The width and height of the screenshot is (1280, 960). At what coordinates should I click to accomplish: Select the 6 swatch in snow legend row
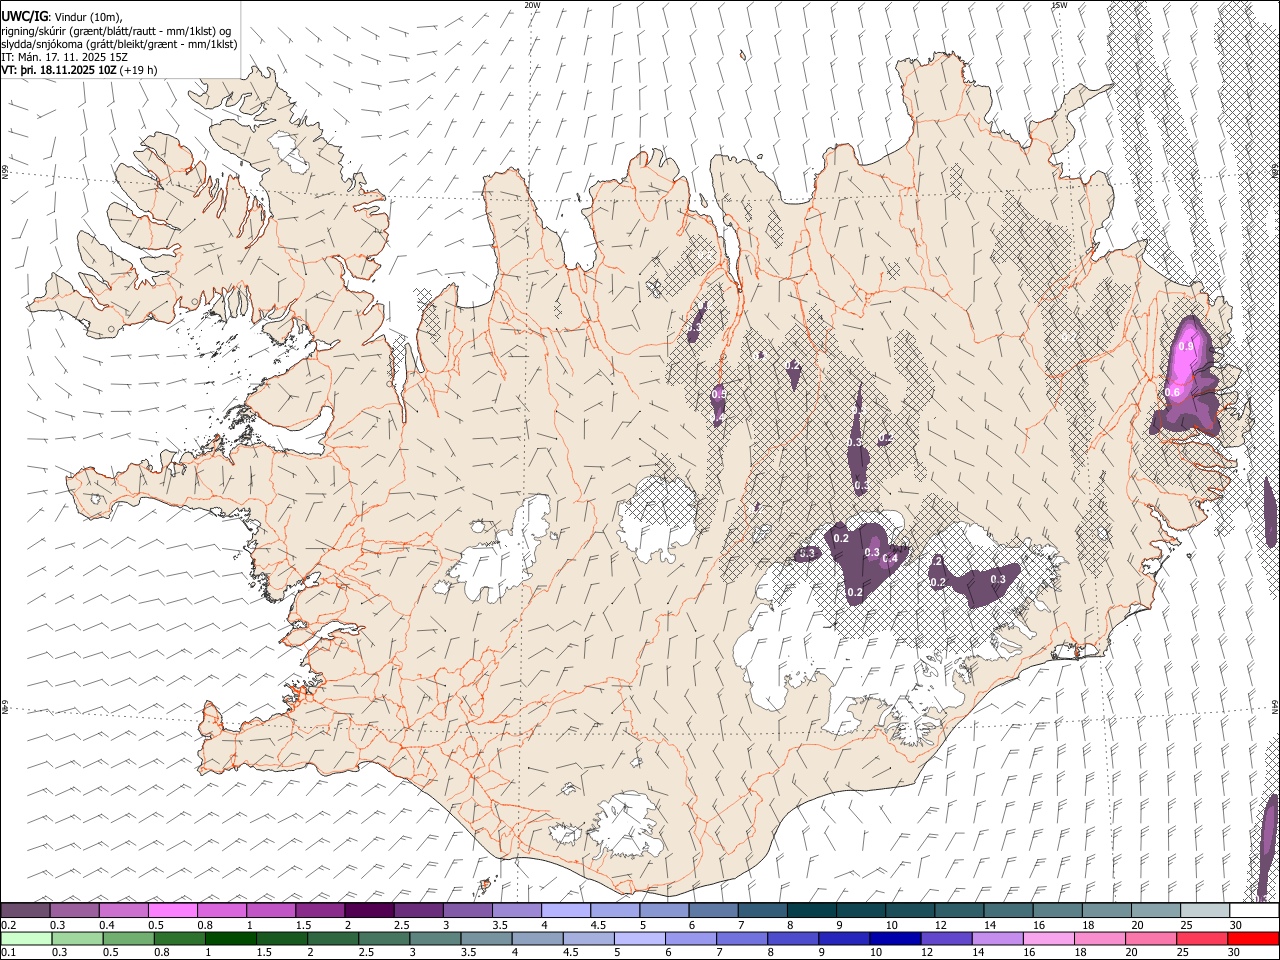click(x=714, y=910)
